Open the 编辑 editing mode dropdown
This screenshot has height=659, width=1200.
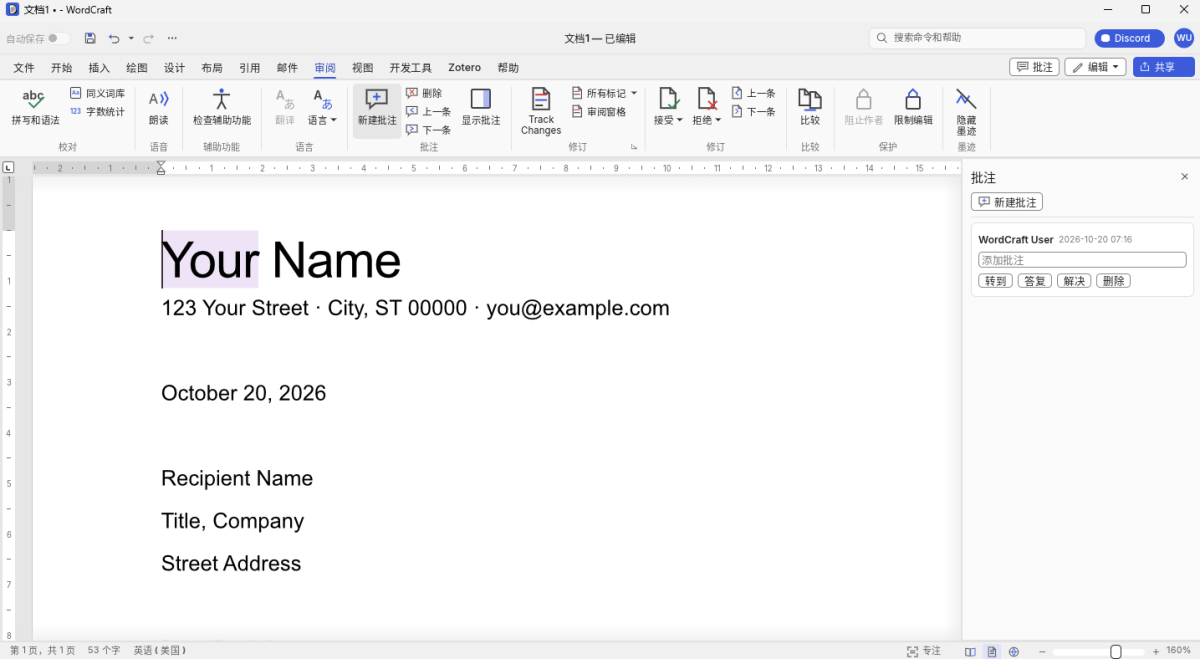(1096, 67)
